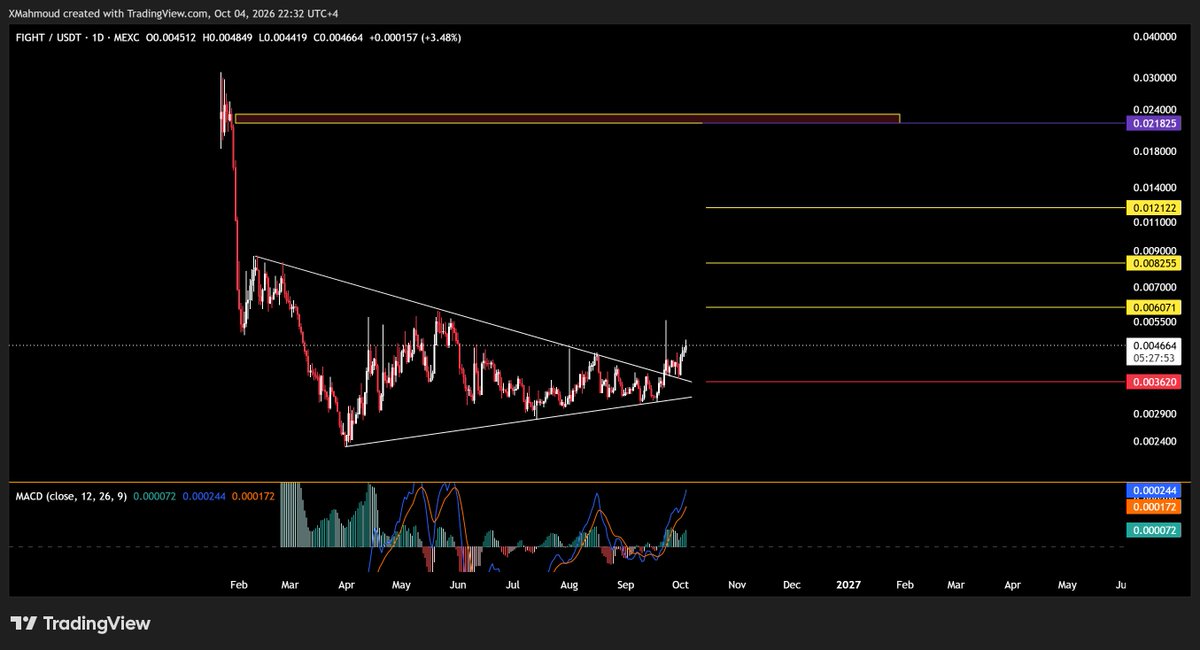Click the 0.014000 price scale label
Screen dimensions: 1200x650
pyautogui.click(x=1153, y=187)
